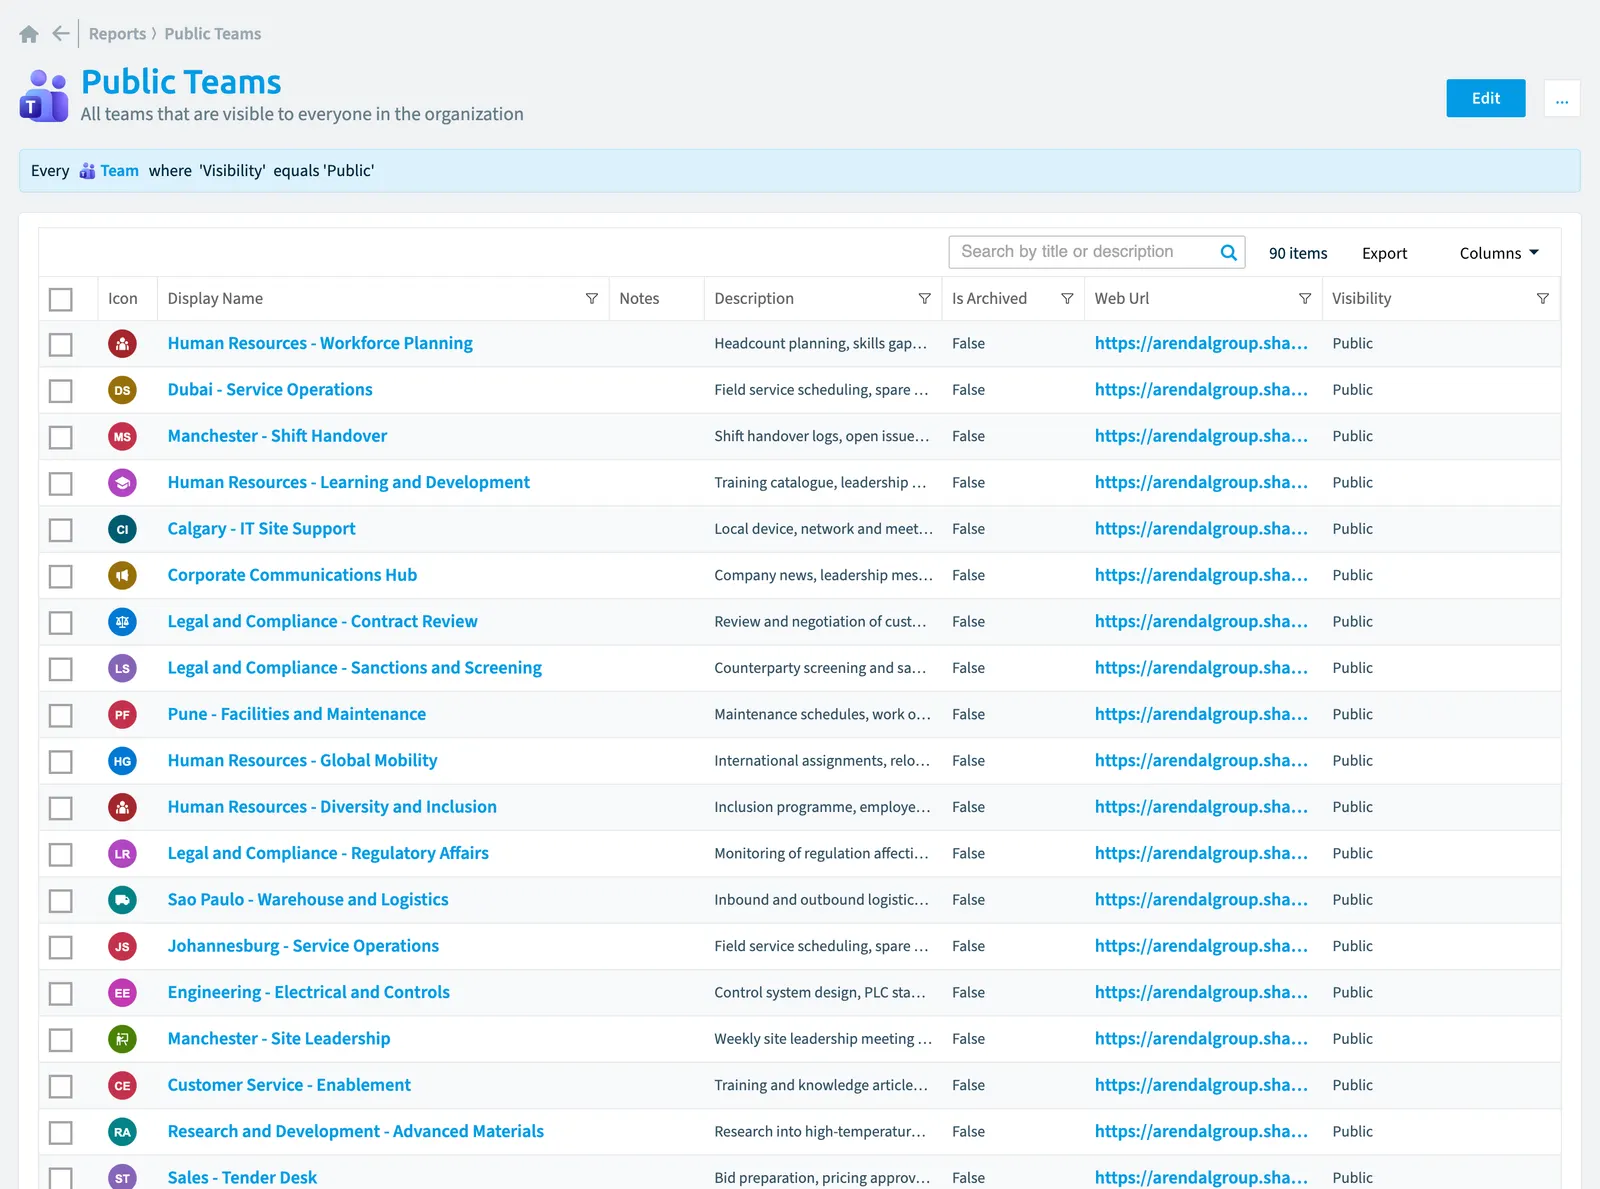Click the Sao Paulo warehouse truck icon
This screenshot has height=1189, width=1600.
[122, 900]
